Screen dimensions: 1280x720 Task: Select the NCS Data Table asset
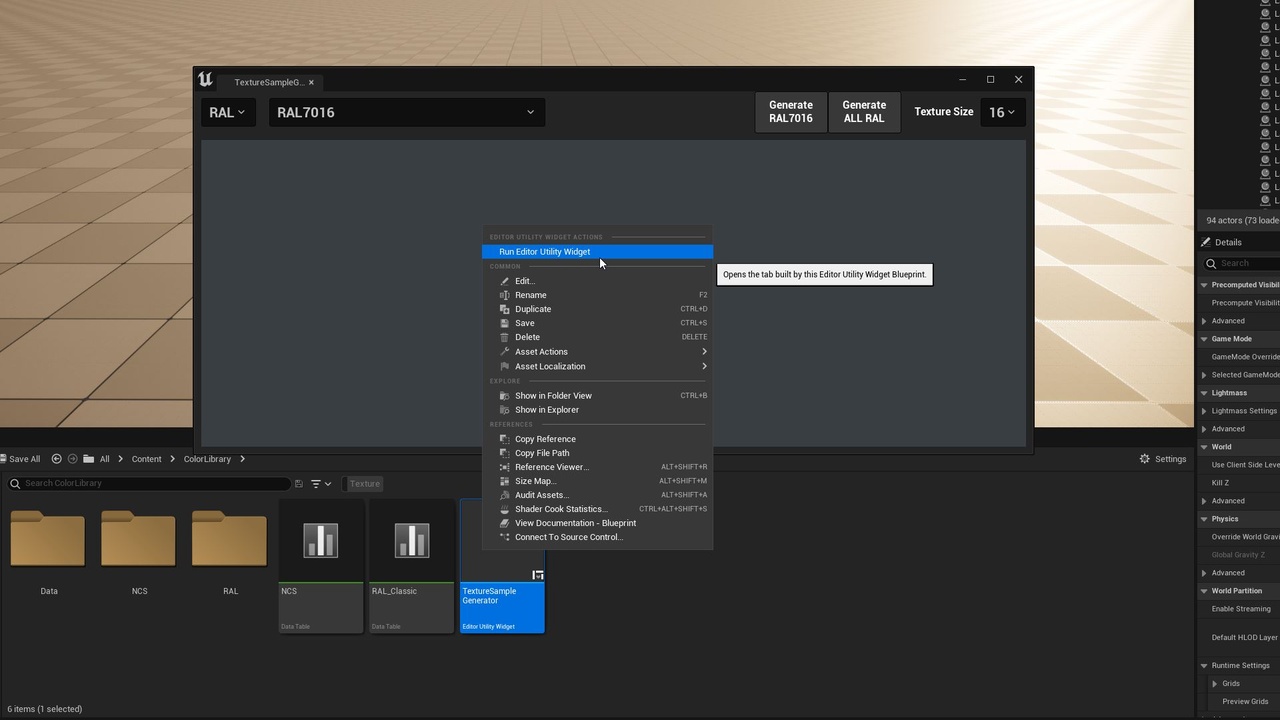(x=320, y=566)
